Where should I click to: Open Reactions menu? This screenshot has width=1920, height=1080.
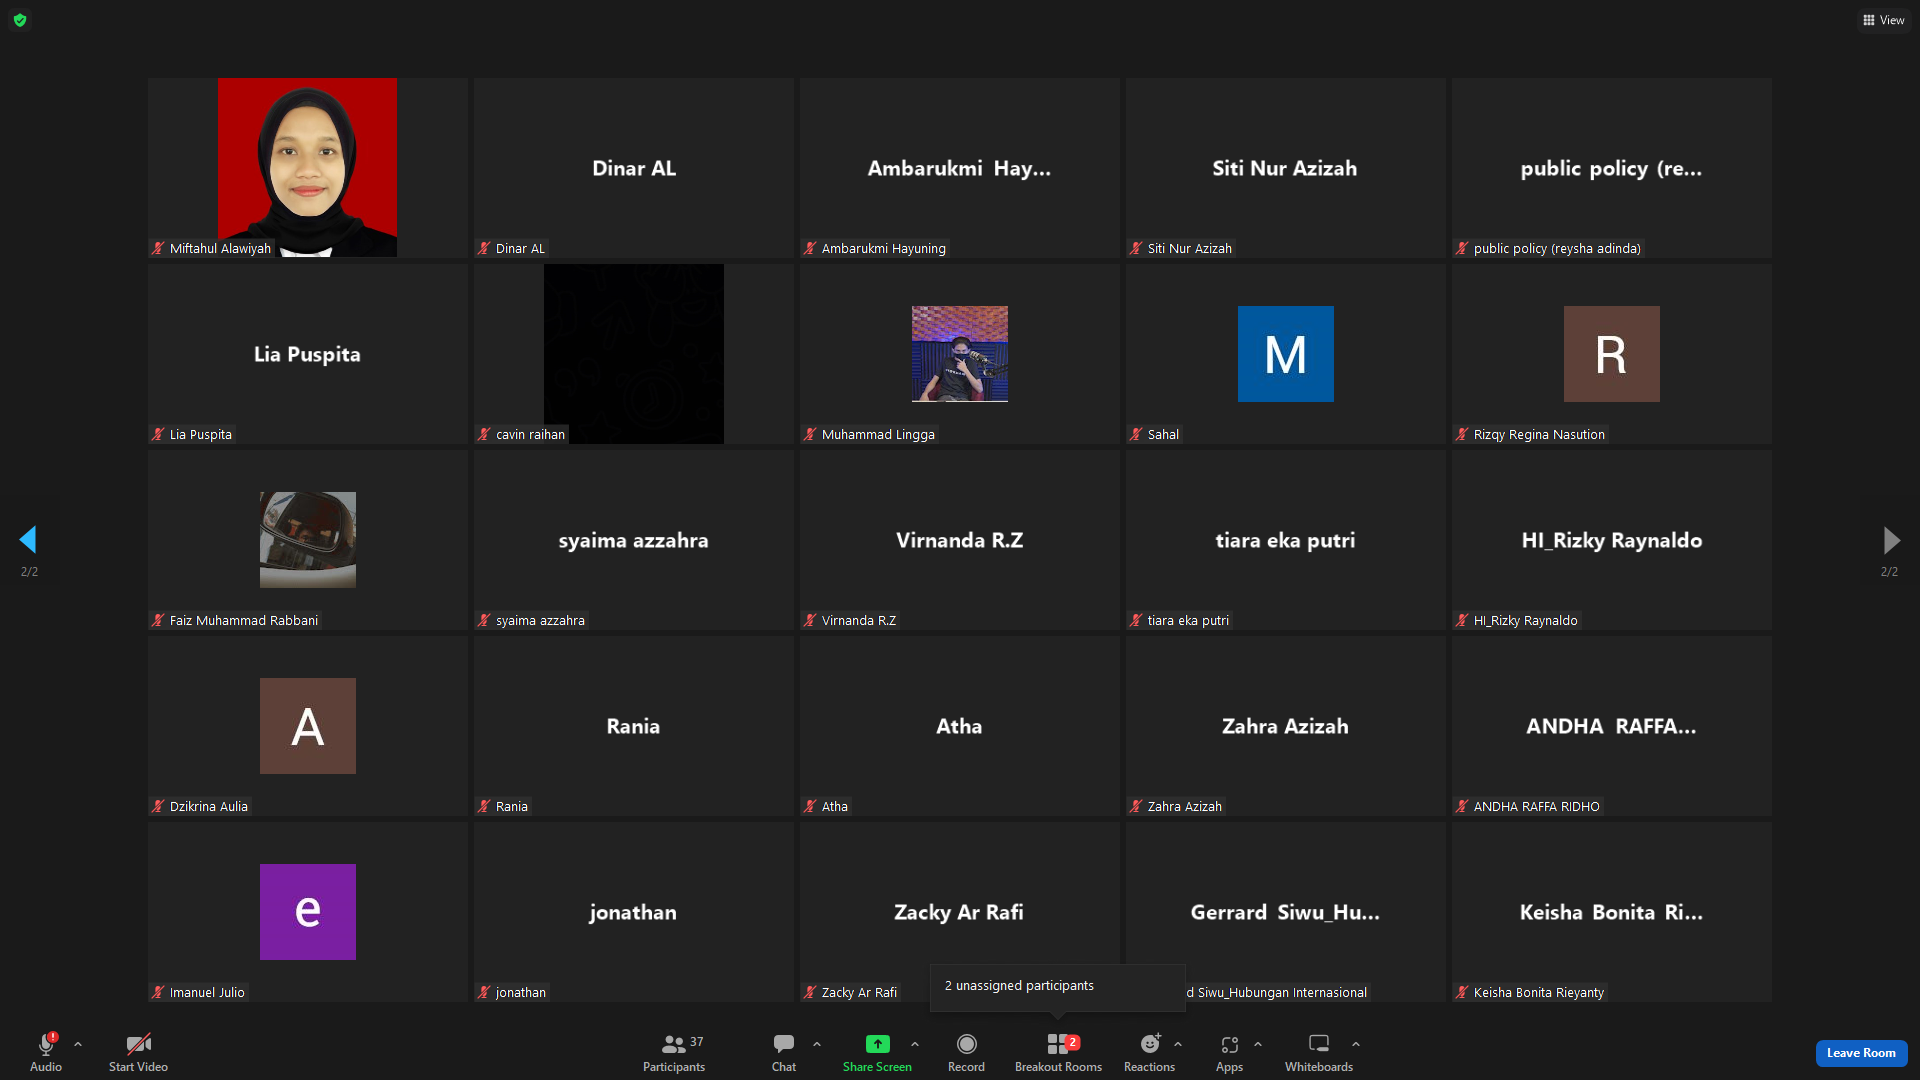(x=1149, y=1052)
